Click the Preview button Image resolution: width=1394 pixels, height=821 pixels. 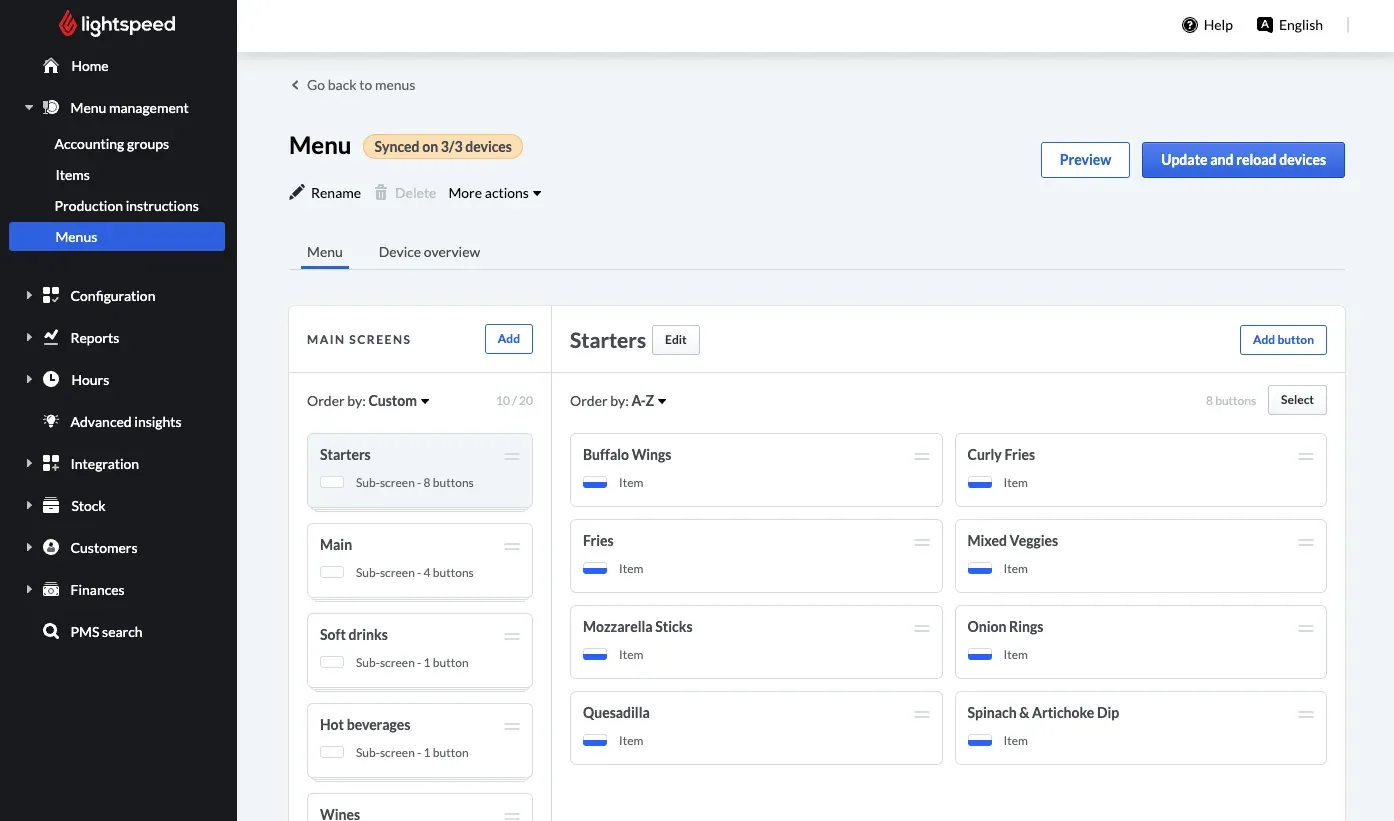point(1085,160)
